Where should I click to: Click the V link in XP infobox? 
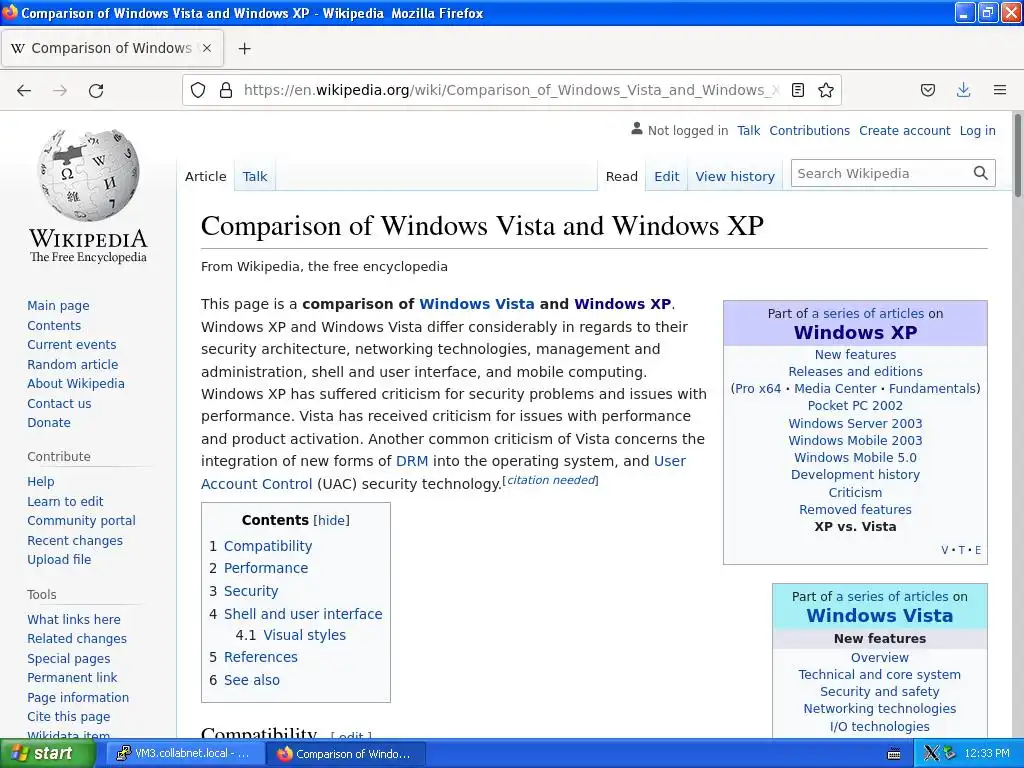[x=944, y=550]
